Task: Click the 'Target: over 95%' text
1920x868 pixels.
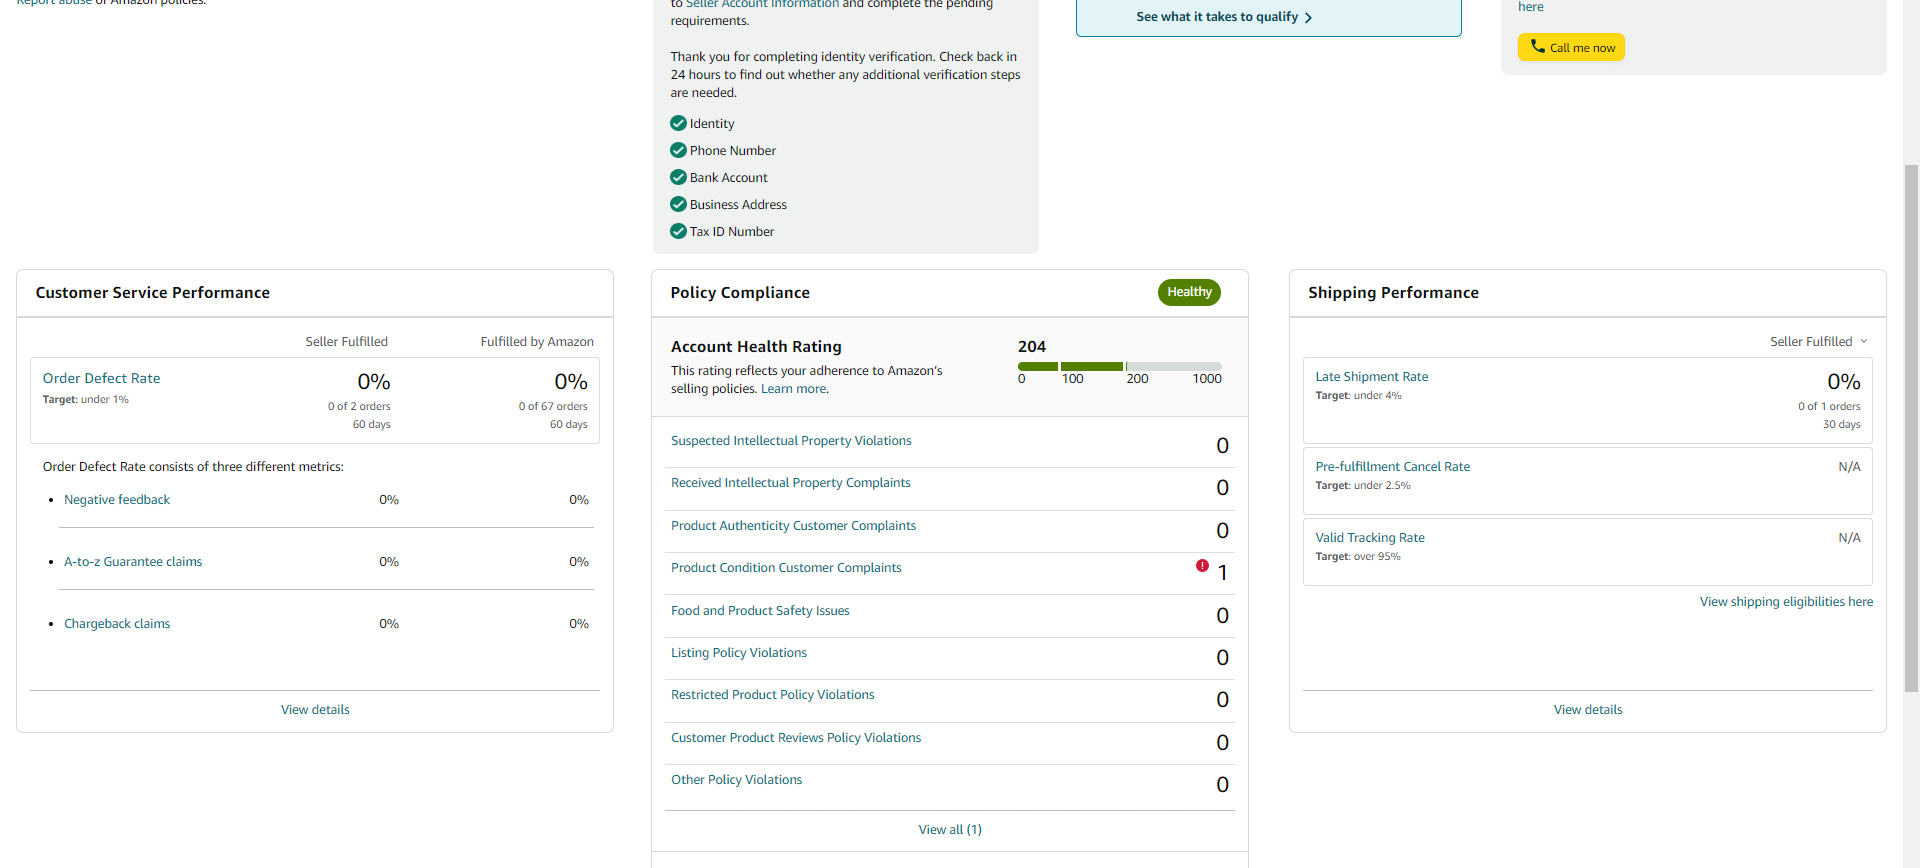Action: (1358, 557)
